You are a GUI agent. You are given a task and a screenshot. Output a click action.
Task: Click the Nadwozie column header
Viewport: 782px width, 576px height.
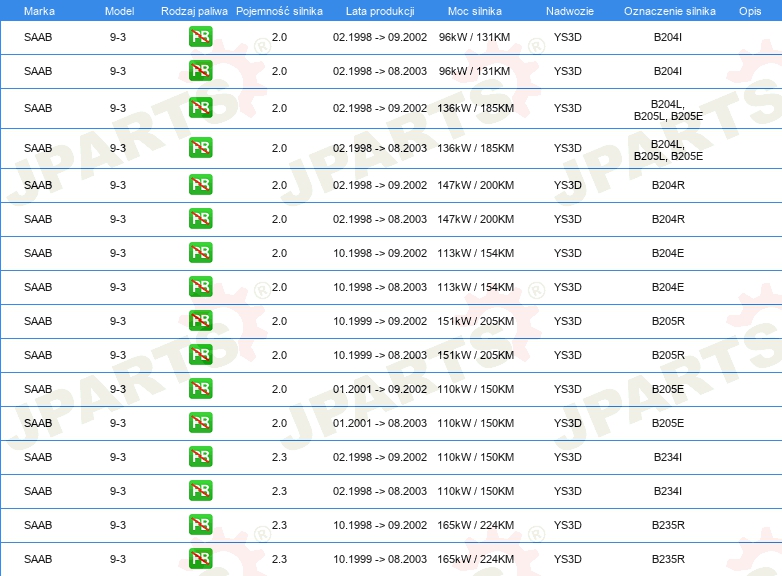[570, 11]
